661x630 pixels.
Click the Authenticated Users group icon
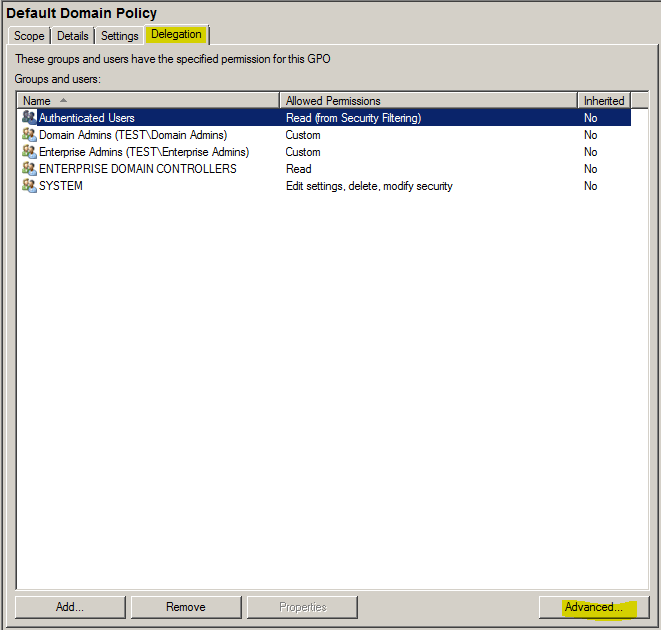29,117
